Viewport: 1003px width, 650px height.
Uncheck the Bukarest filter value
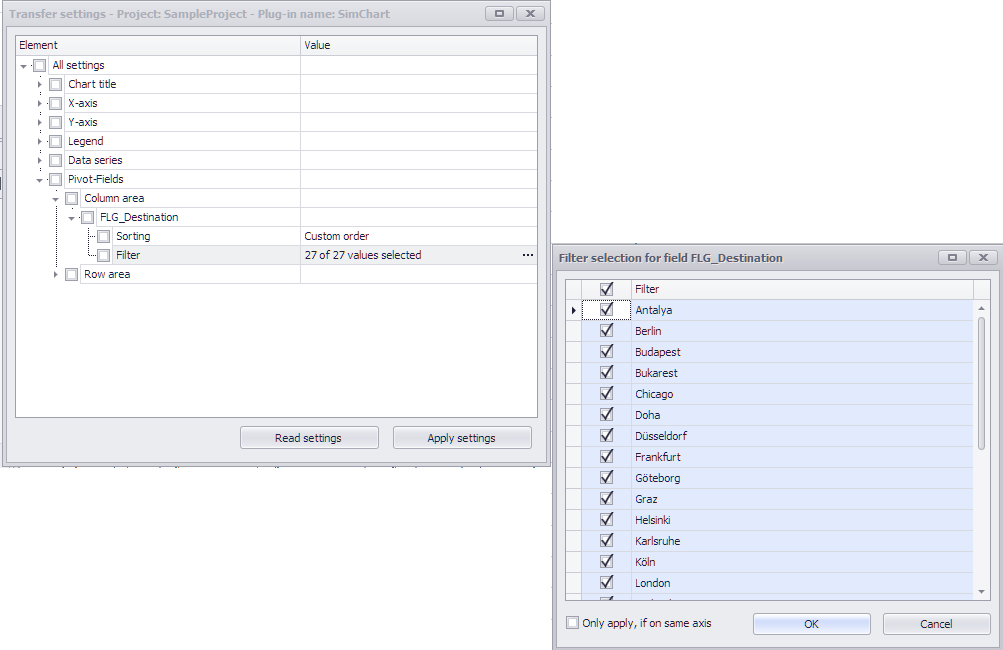pos(606,372)
